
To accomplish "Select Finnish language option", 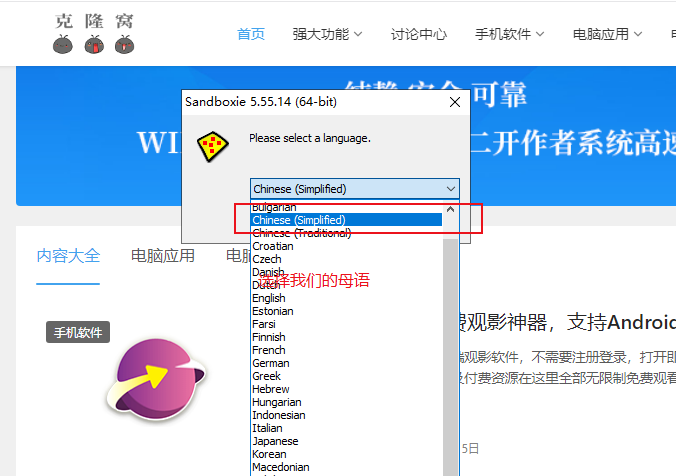I will [347, 337].
